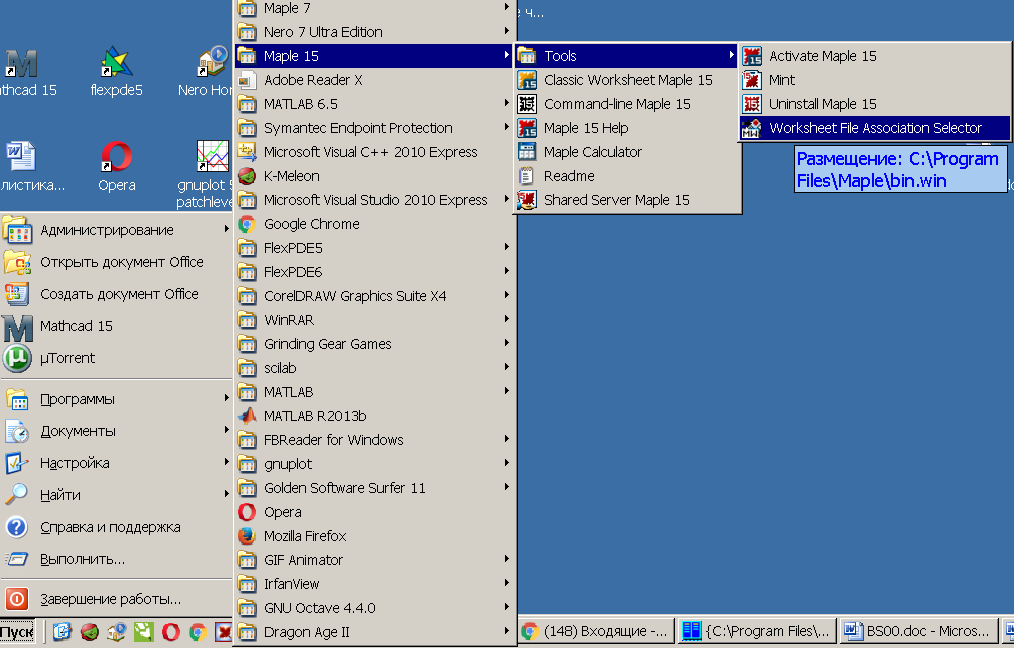The height and width of the screenshot is (649, 1014).
Task: Click the Uninstall Maple 15 icon
Action: 752,104
